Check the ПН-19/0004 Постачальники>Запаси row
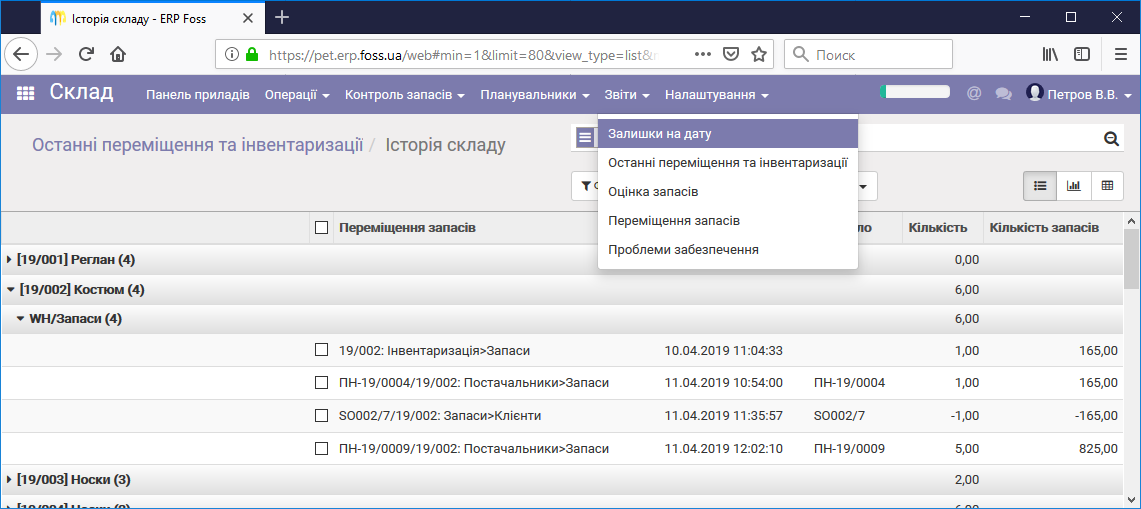This screenshot has width=1141, height=509. tap(321, 382)
